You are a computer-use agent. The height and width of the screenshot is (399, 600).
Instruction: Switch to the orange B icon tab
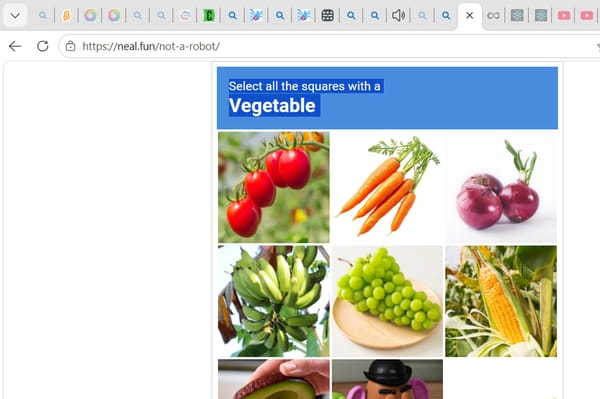click(67, 16)
